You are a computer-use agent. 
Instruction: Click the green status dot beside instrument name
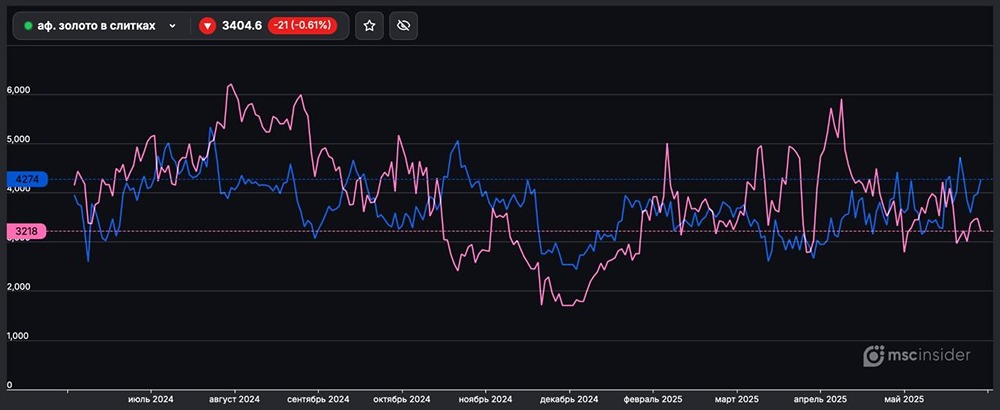click(x=28, y=26)
